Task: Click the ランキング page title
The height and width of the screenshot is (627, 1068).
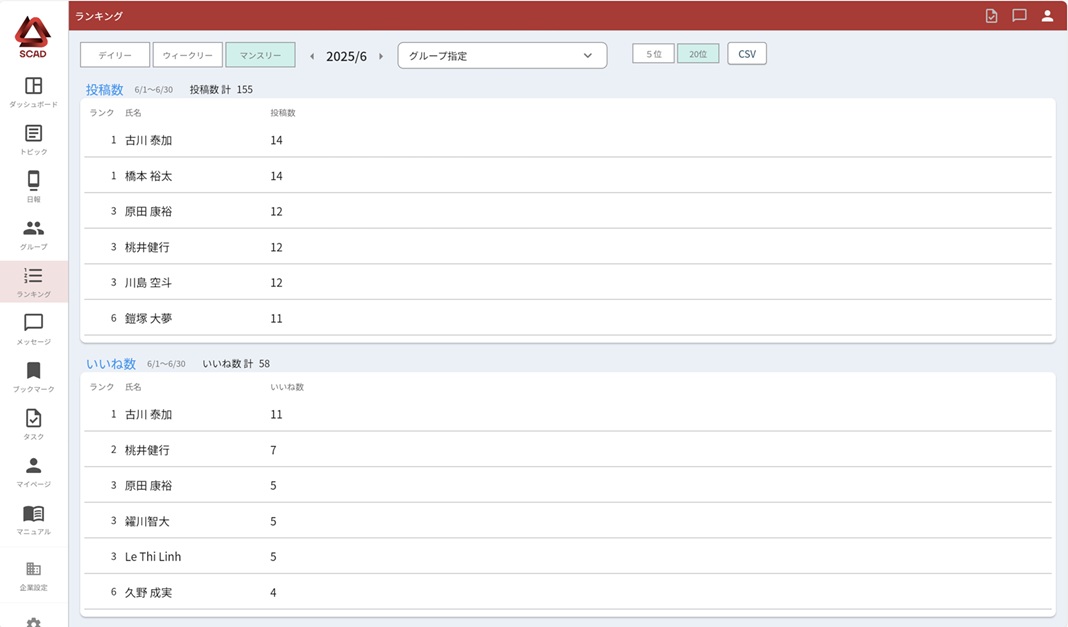Action: coord(99,16)
